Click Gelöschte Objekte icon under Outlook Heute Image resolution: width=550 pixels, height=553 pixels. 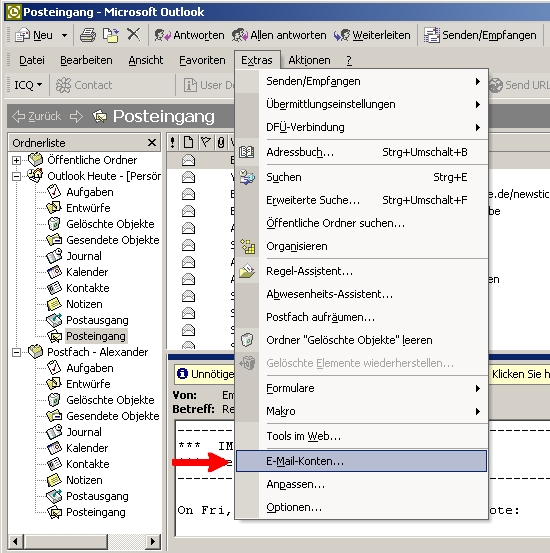pyautogui.click(x=54, y=223)
